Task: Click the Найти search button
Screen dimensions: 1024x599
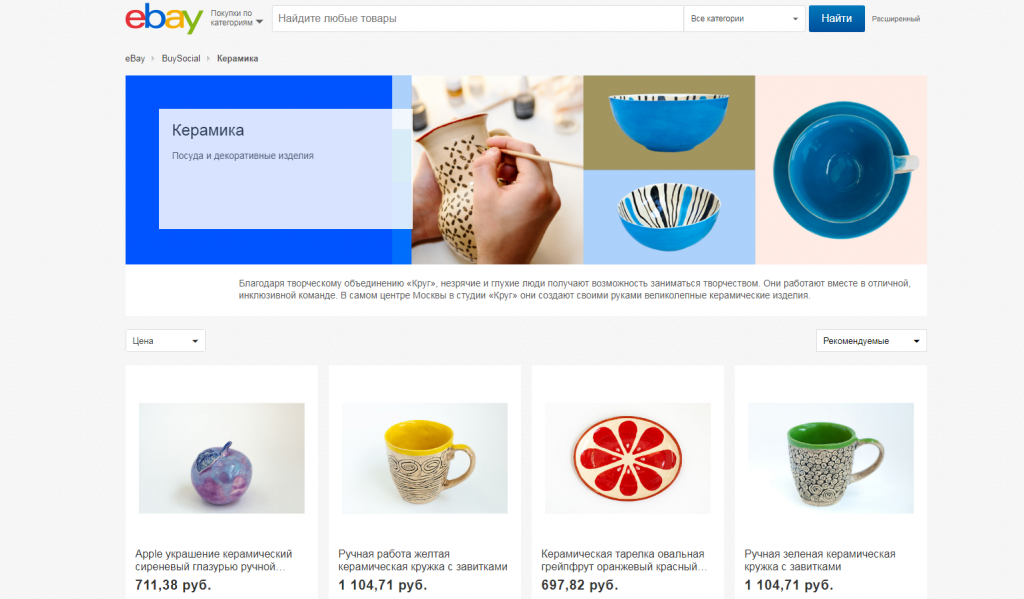Action: [x=837, y=18]
